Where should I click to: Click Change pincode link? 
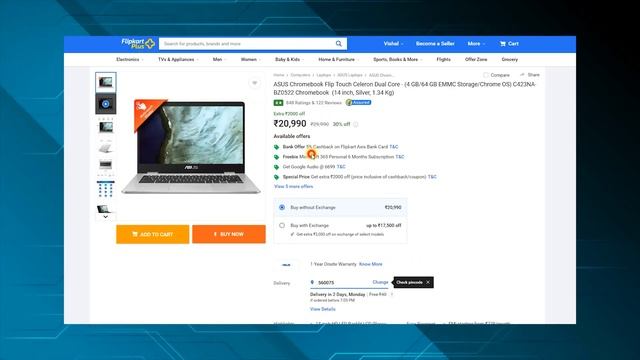pyautogui.click(x=380, y=282)
